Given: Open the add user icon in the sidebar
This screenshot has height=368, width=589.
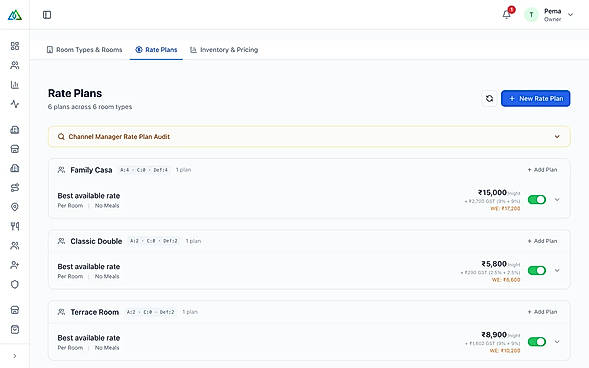Looking at the screenshot, I should [x=15, y=265].
